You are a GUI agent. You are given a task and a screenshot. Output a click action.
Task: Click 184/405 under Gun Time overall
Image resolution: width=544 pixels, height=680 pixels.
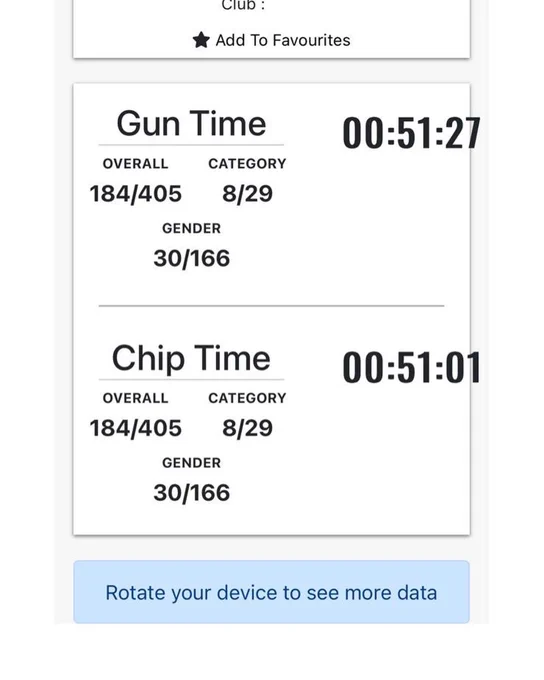click(135, 193)
